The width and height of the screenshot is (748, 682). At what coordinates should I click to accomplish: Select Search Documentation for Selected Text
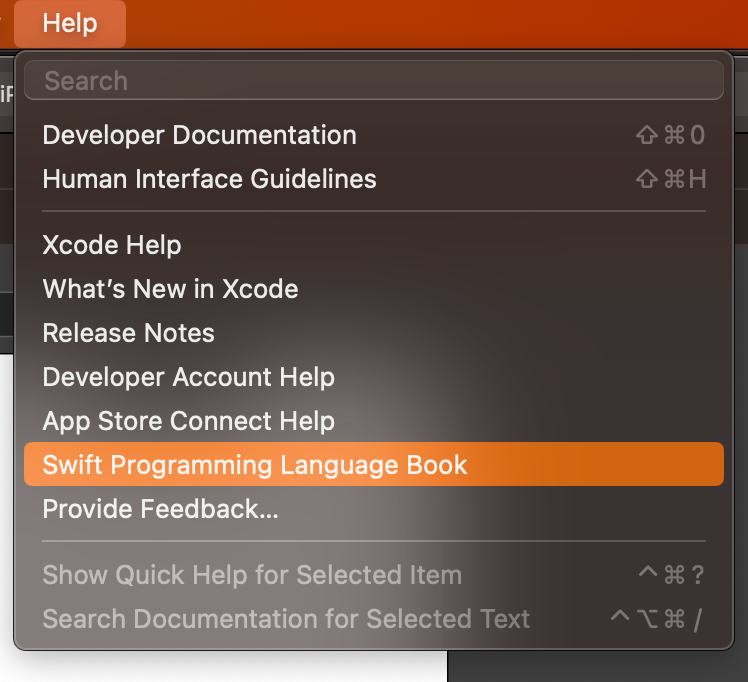click(374, 619)
